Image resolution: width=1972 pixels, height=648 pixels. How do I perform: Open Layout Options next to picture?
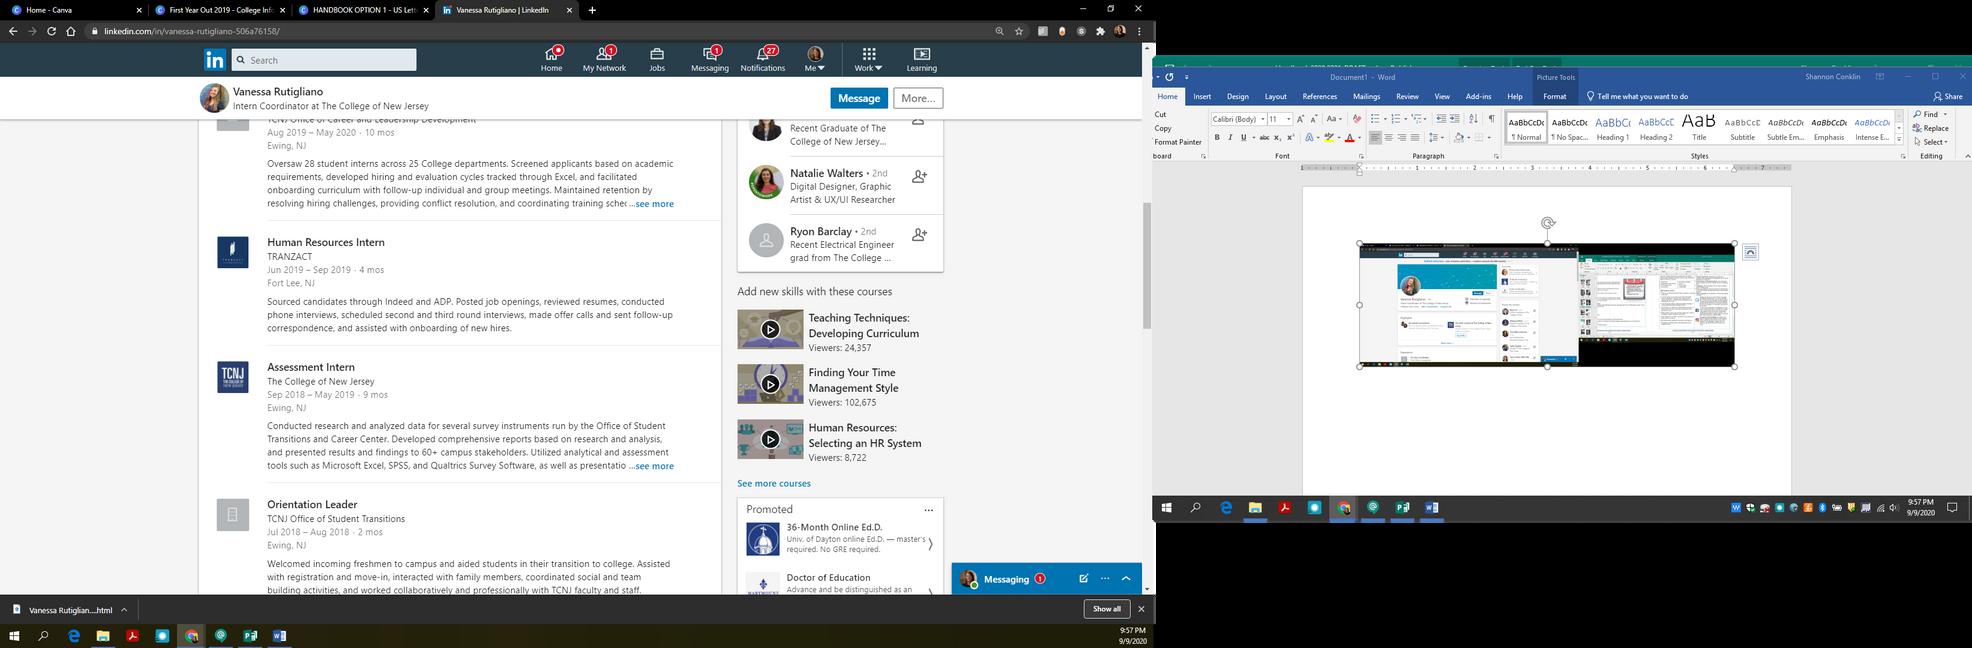coord(1750,252)
